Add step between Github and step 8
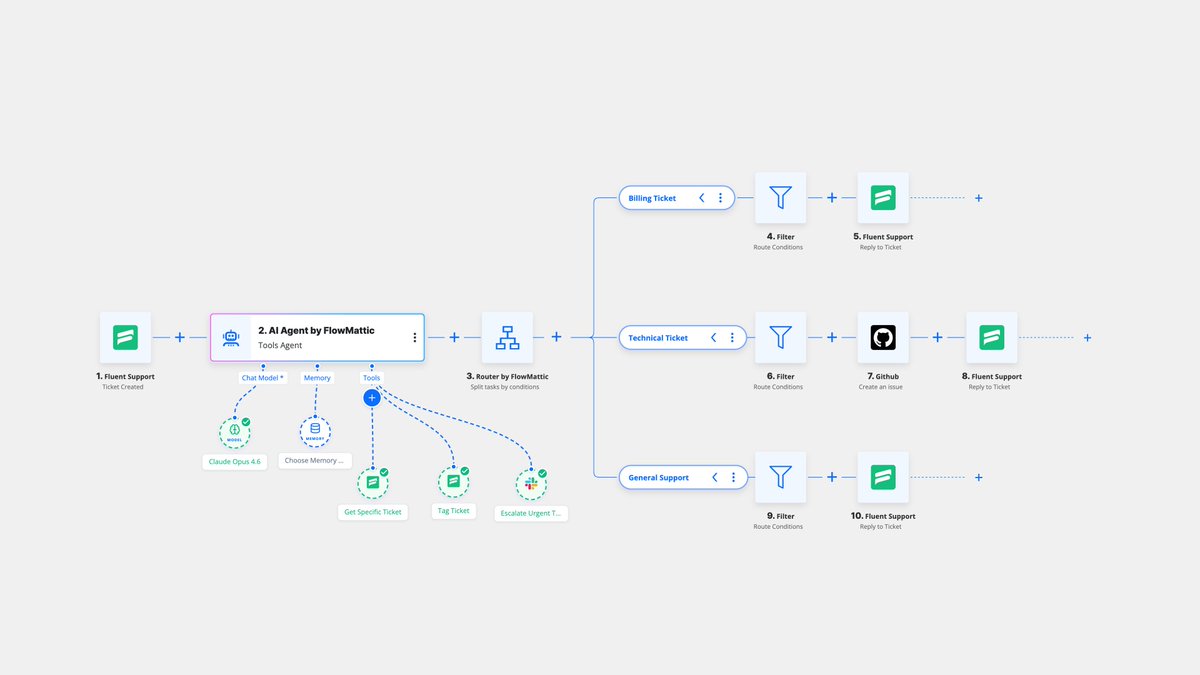 [937, 338]
